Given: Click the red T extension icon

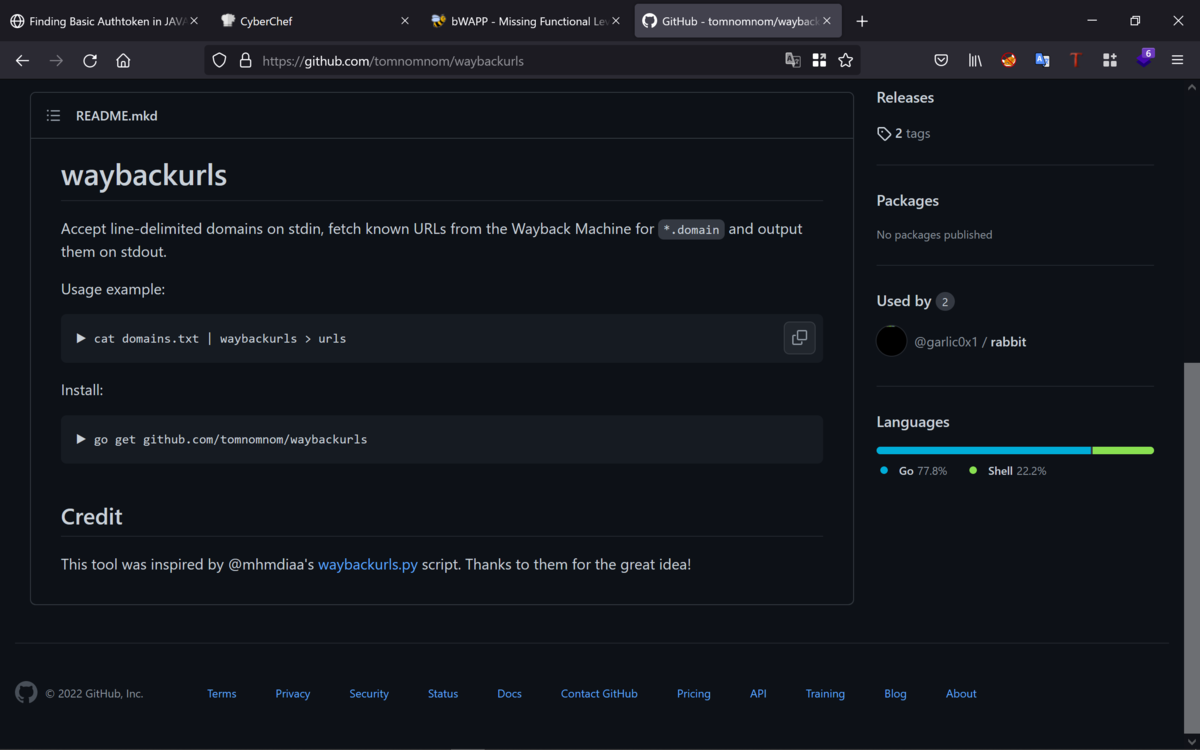Looking at the screenshot, I should 1076,60.
